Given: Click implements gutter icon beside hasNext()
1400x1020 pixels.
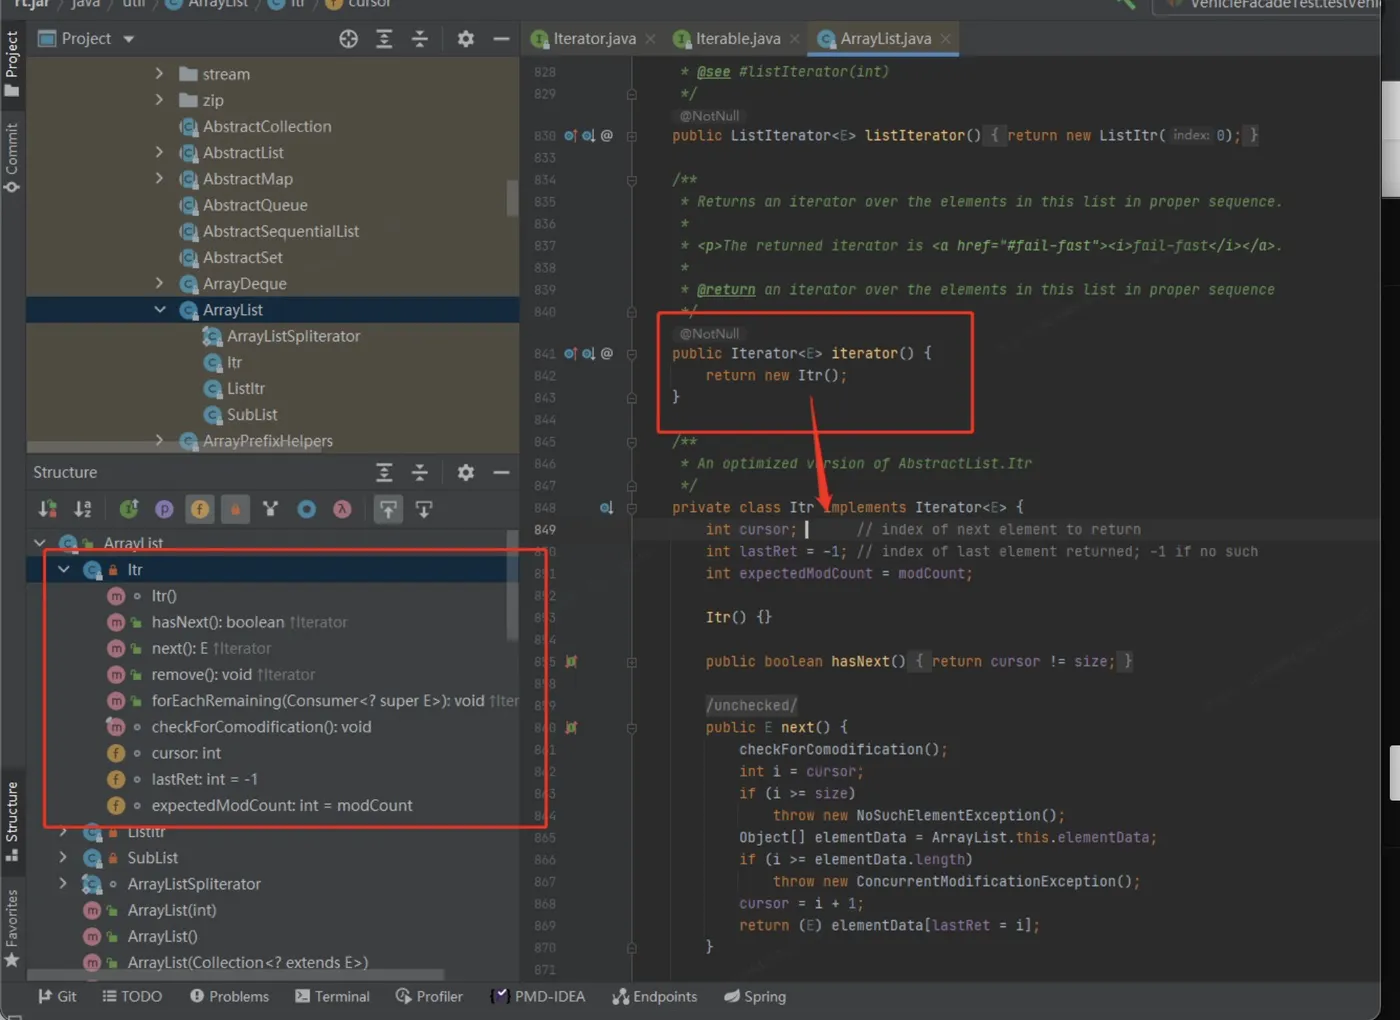Looking at the screenshot, I should (x=571, y=661).
